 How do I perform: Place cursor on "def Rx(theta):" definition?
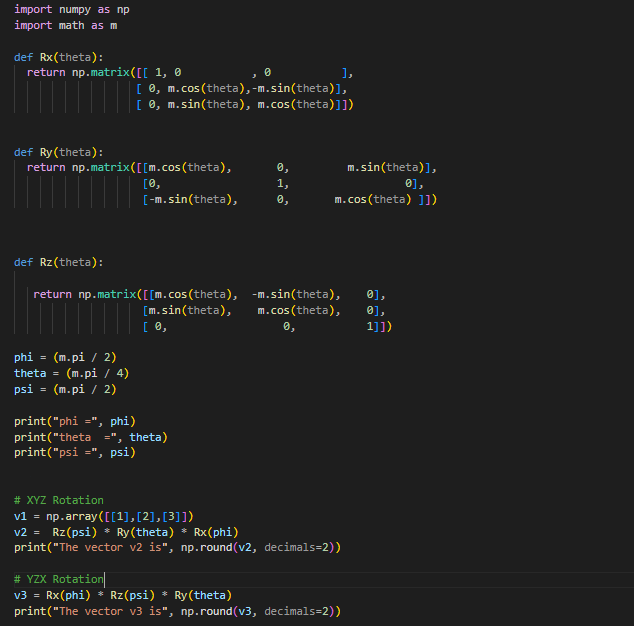pos(59,57)
